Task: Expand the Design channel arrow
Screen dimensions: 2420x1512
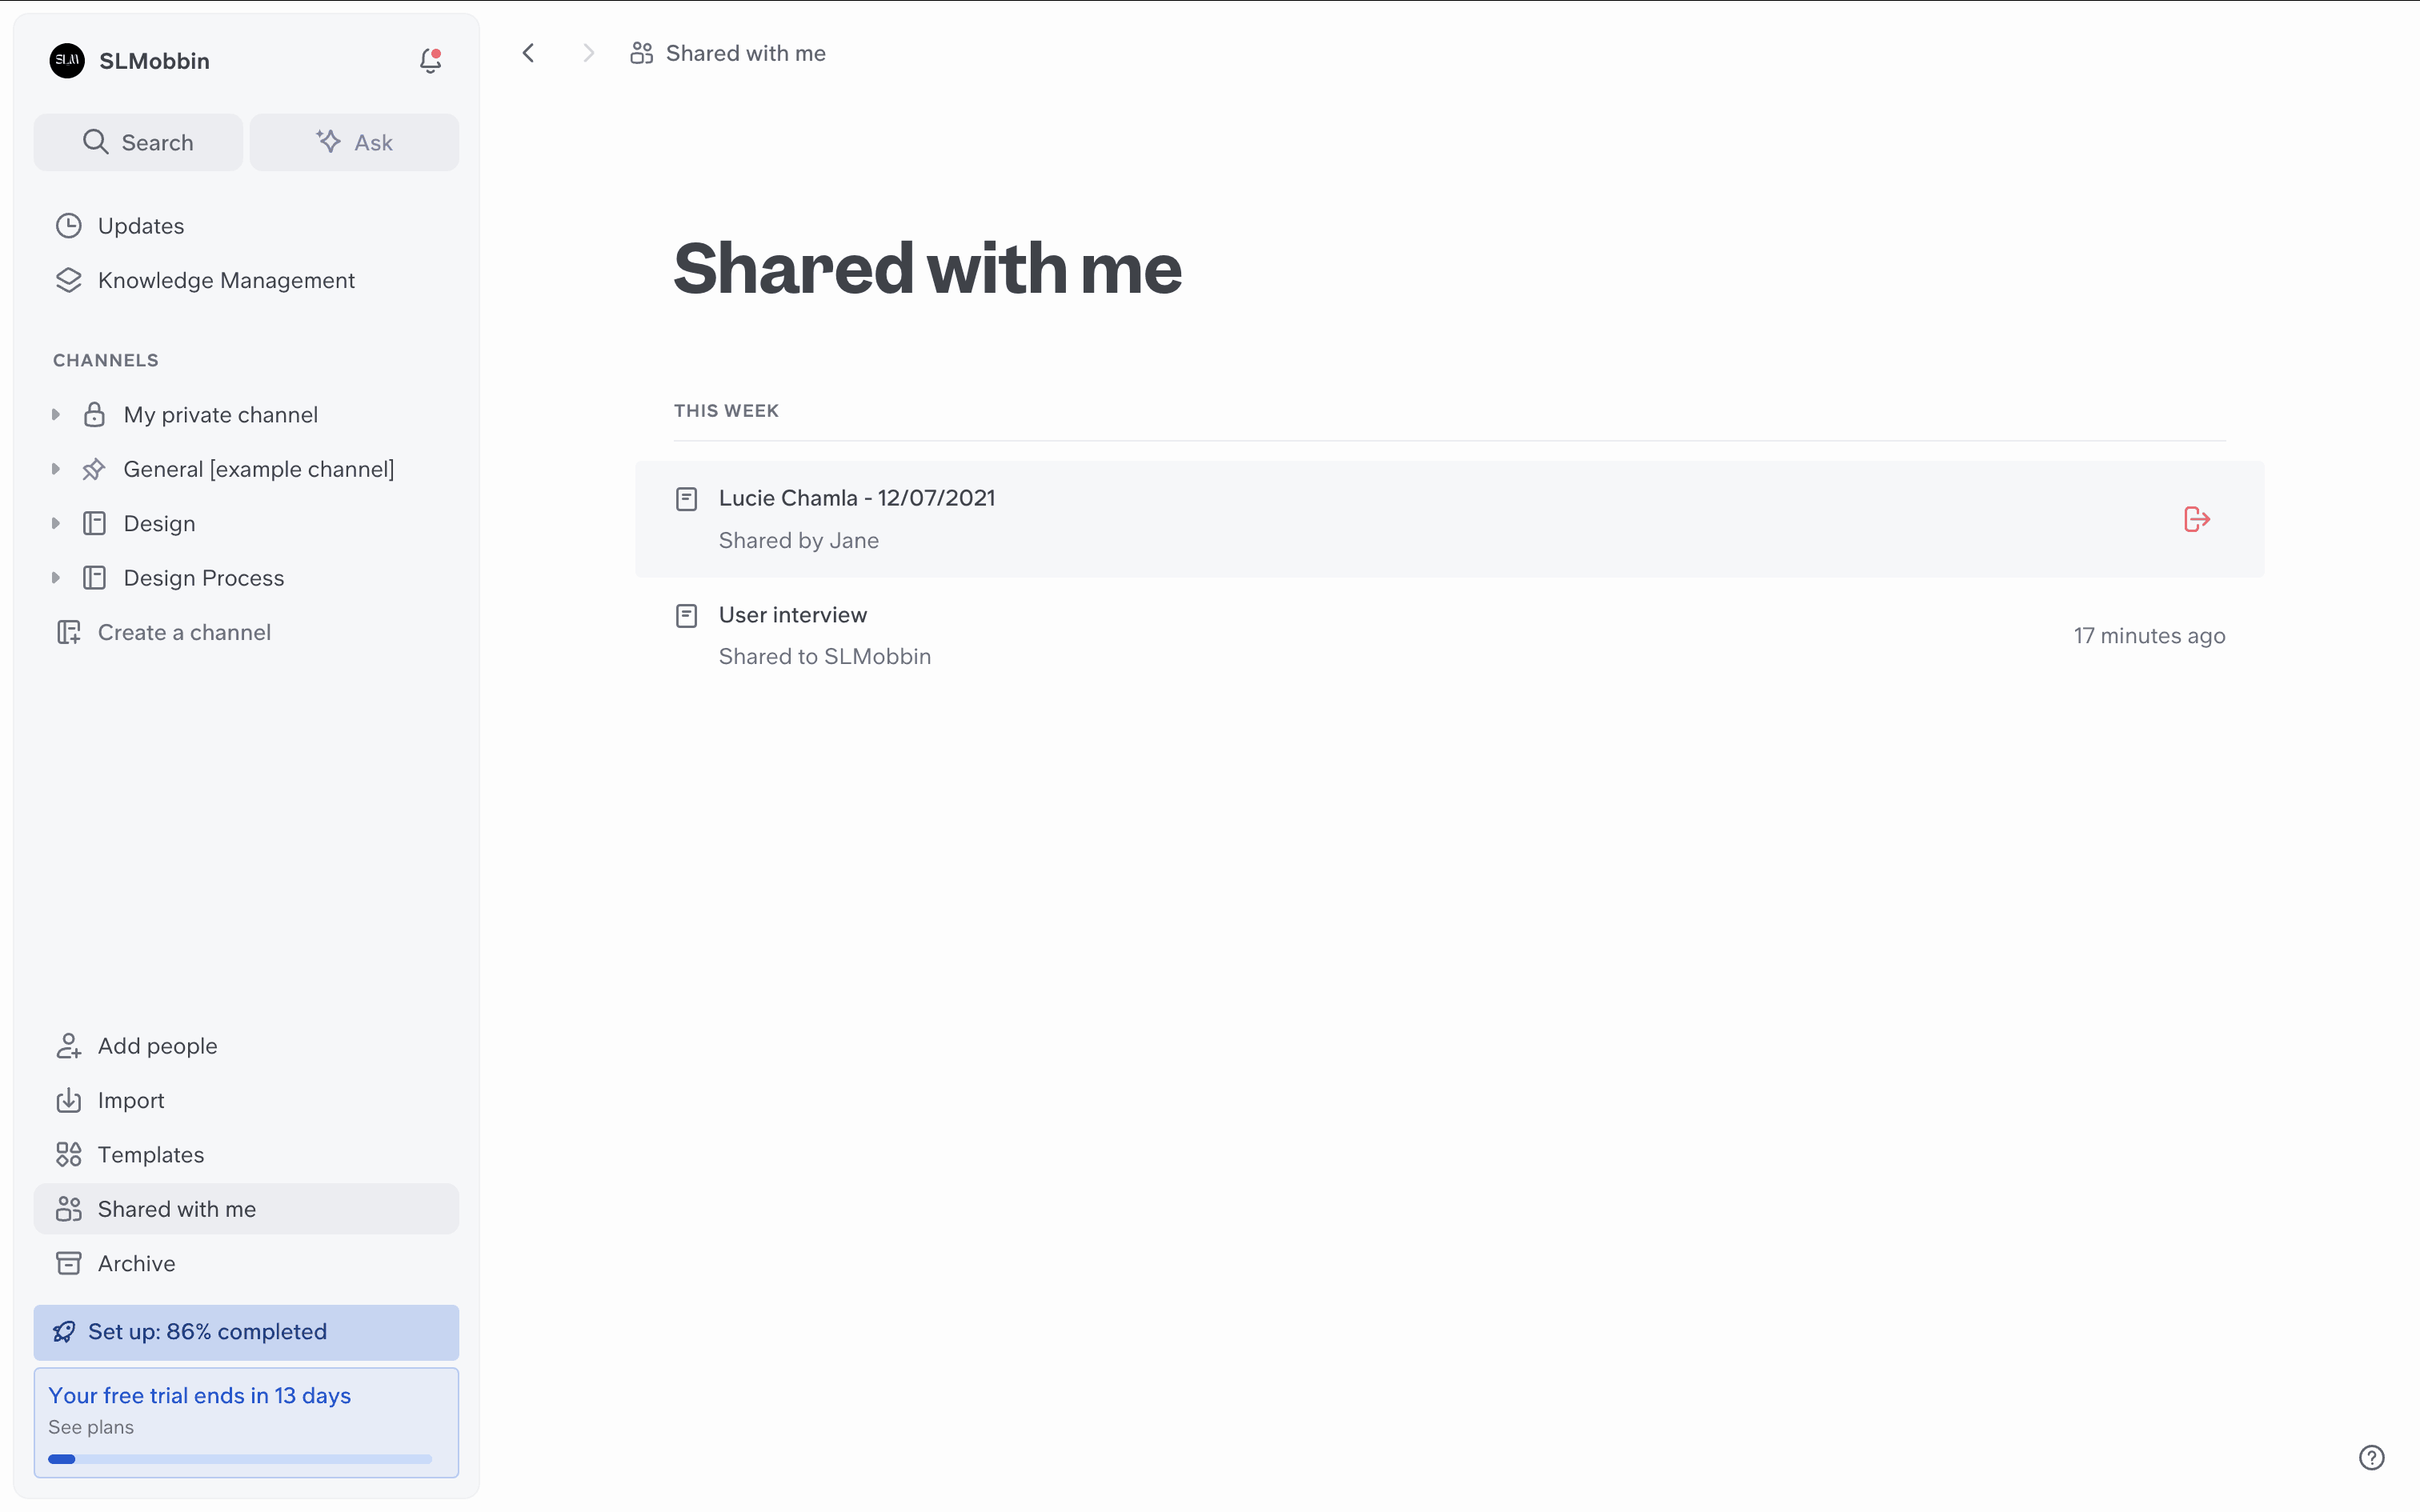Action: 56,523
